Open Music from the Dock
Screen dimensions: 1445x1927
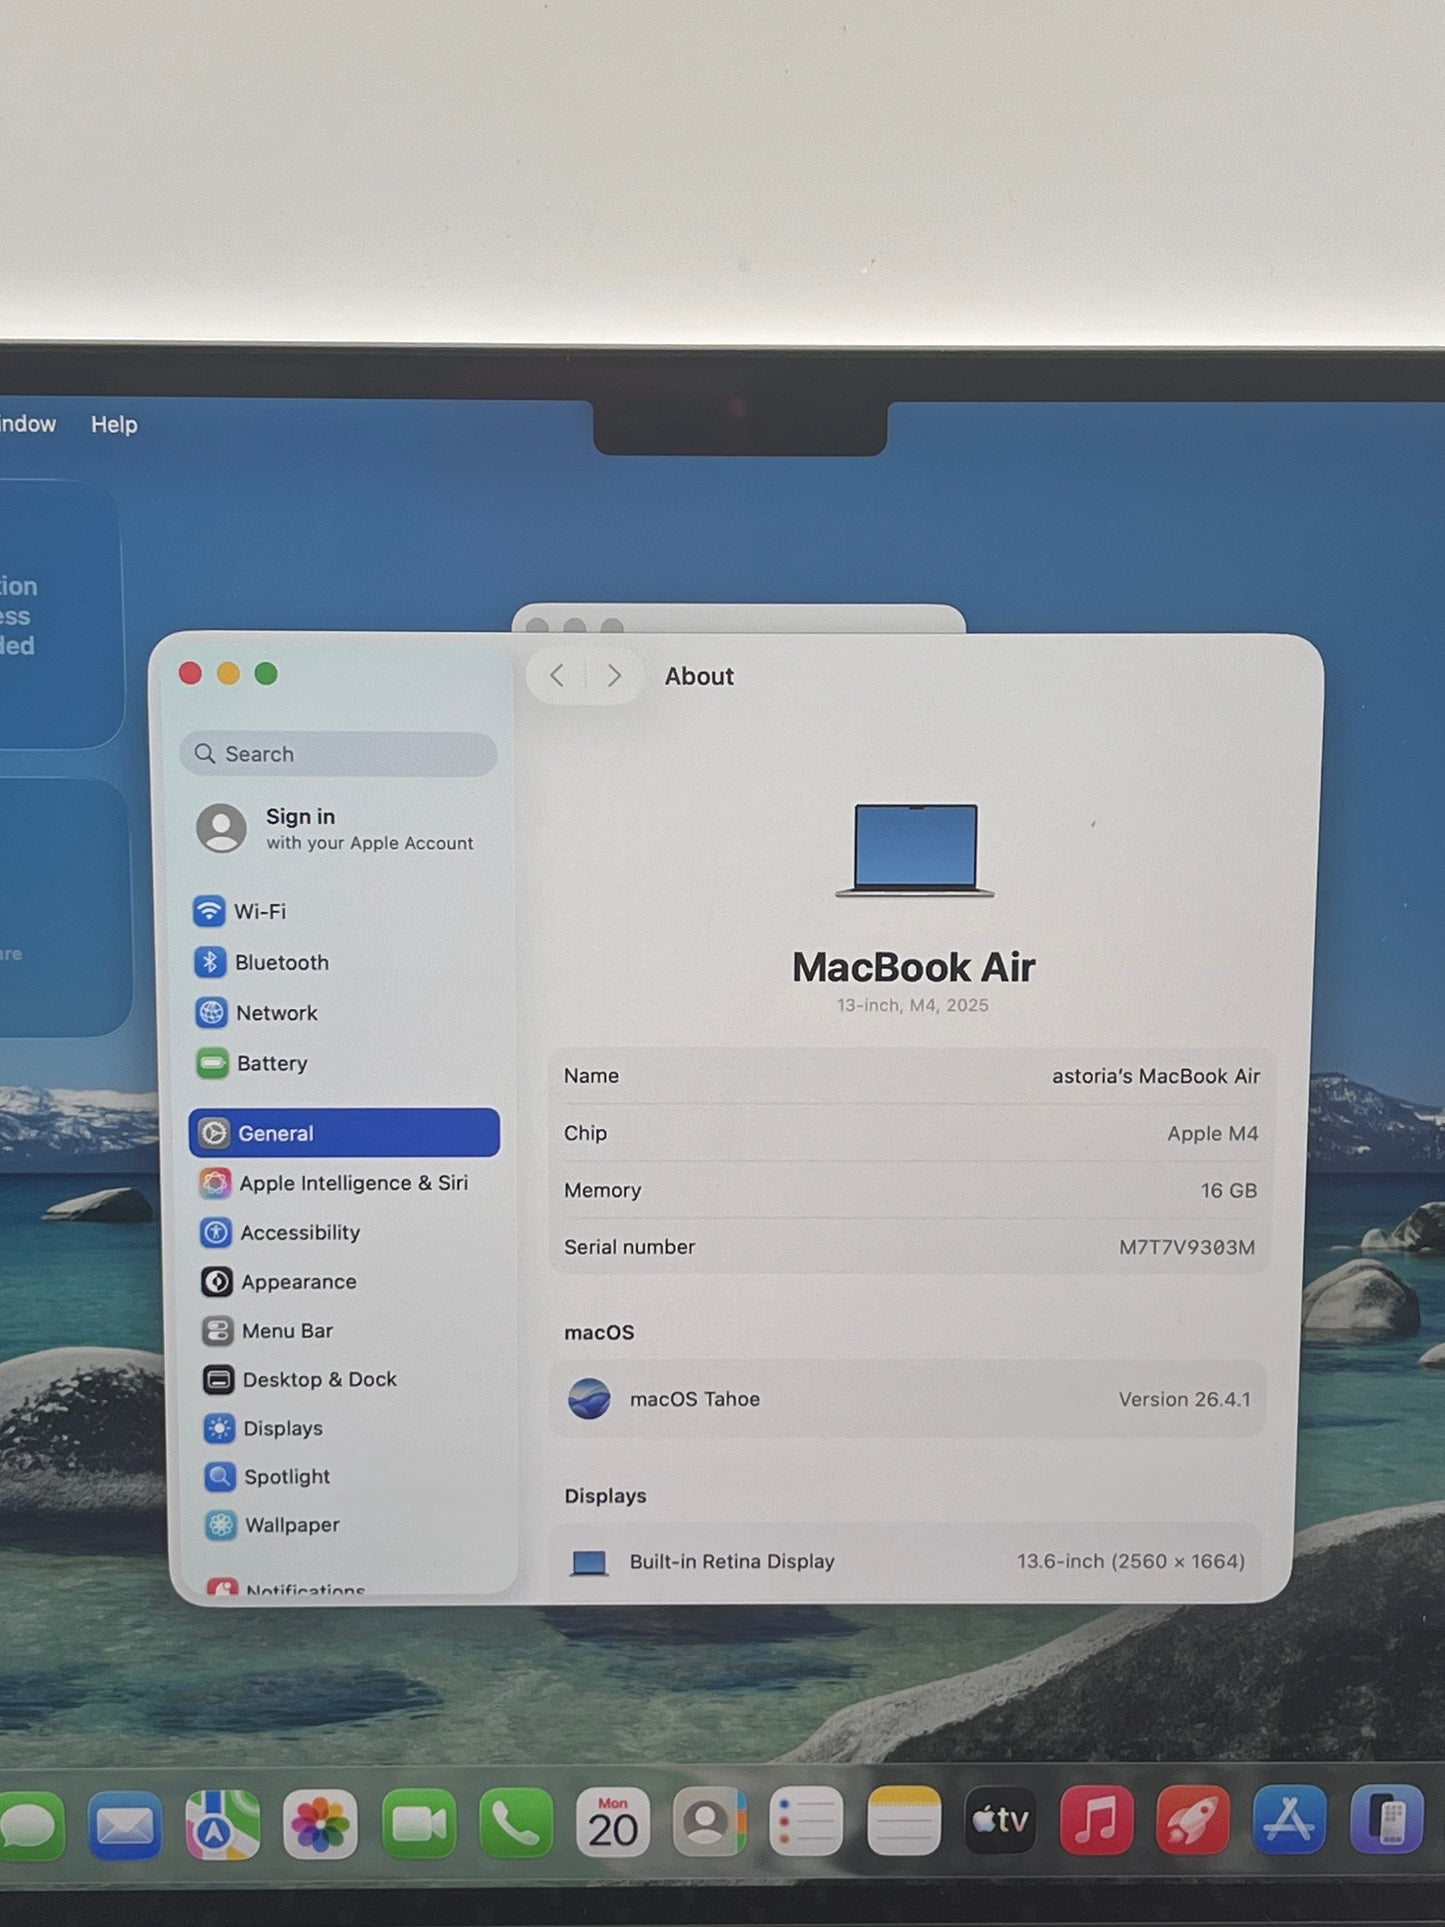pyautogui.click(x=1097, y=1820)
